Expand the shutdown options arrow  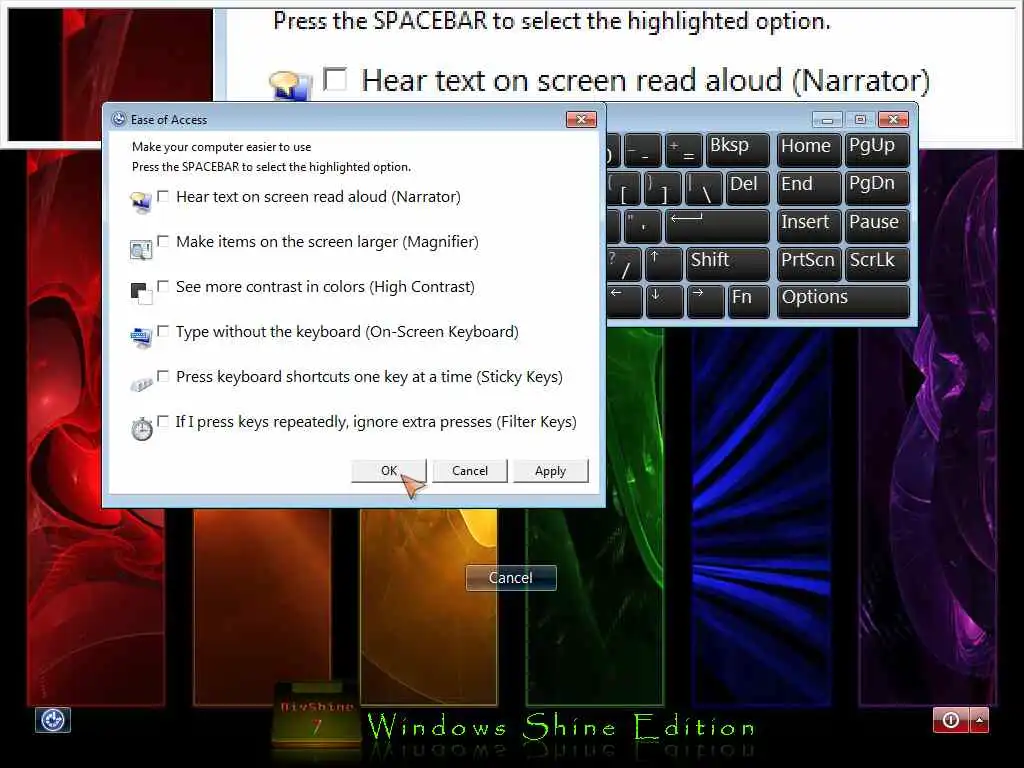[980, 720]
